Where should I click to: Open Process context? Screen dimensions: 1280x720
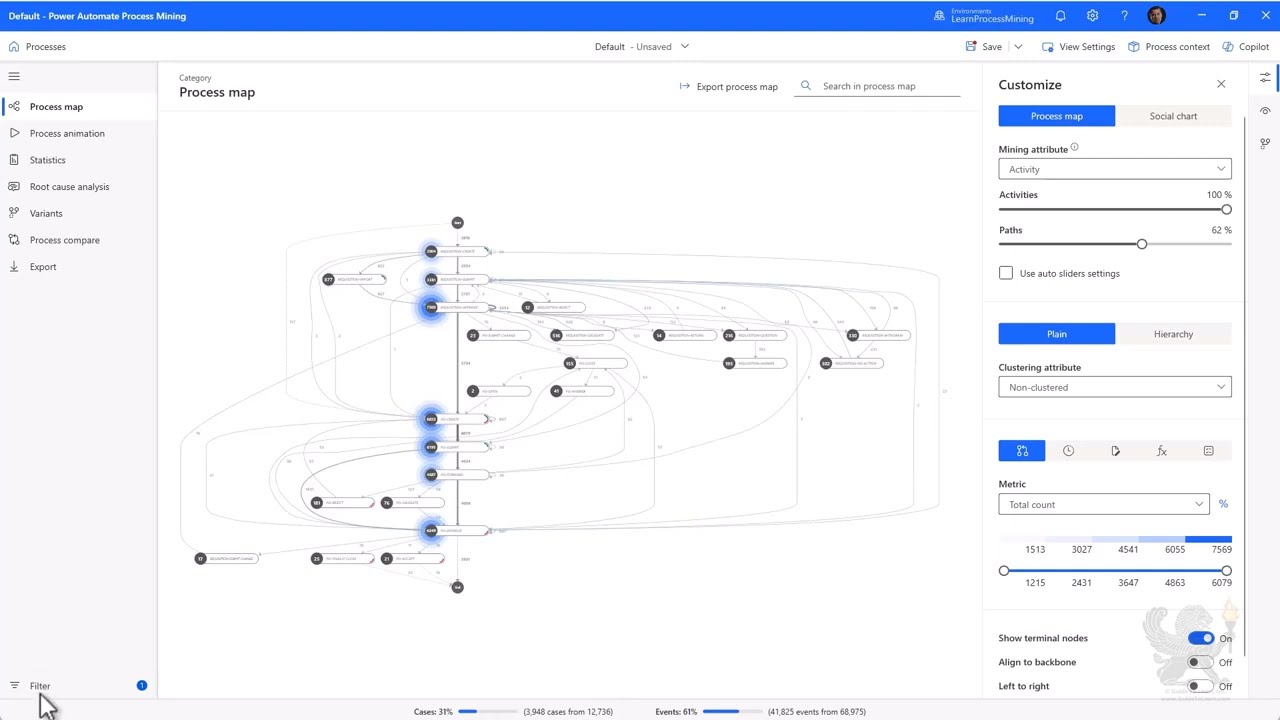1169,47
